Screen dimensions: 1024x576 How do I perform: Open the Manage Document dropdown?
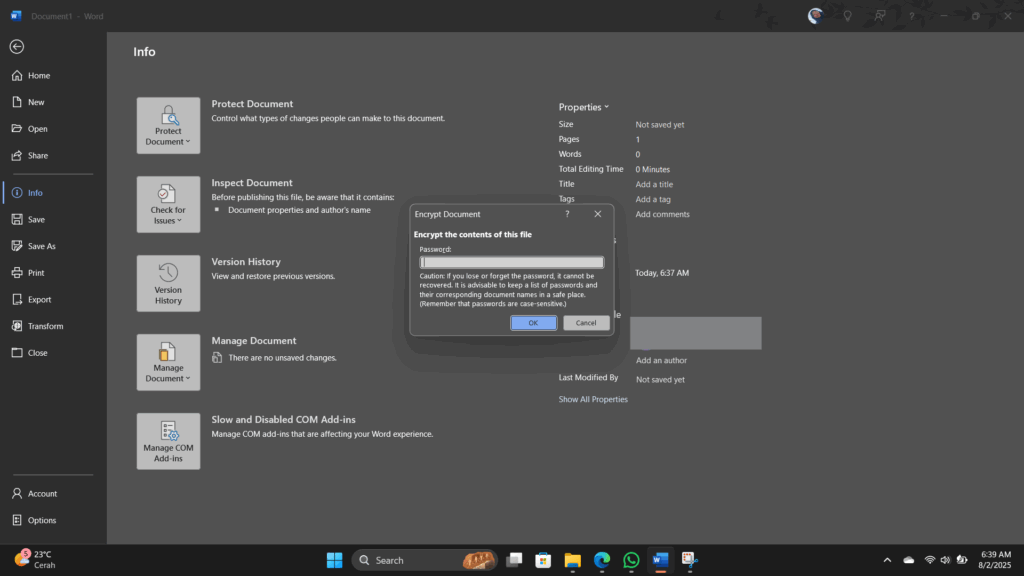coord(168,362)
